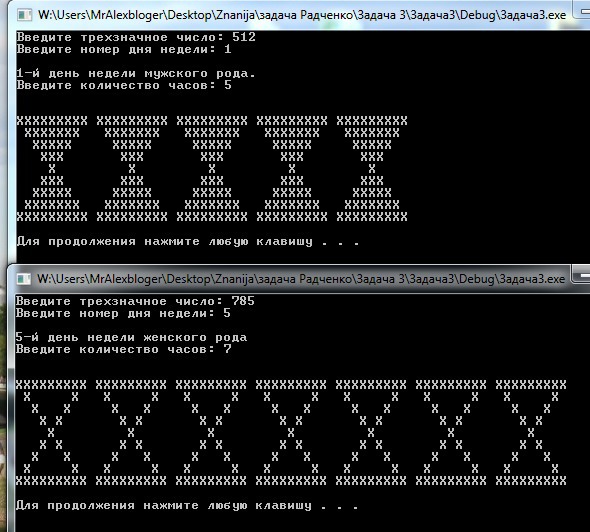Viewport: 590px width, 532px height.
Task: Click the middle solid hourglass of five
Action: 212,169
